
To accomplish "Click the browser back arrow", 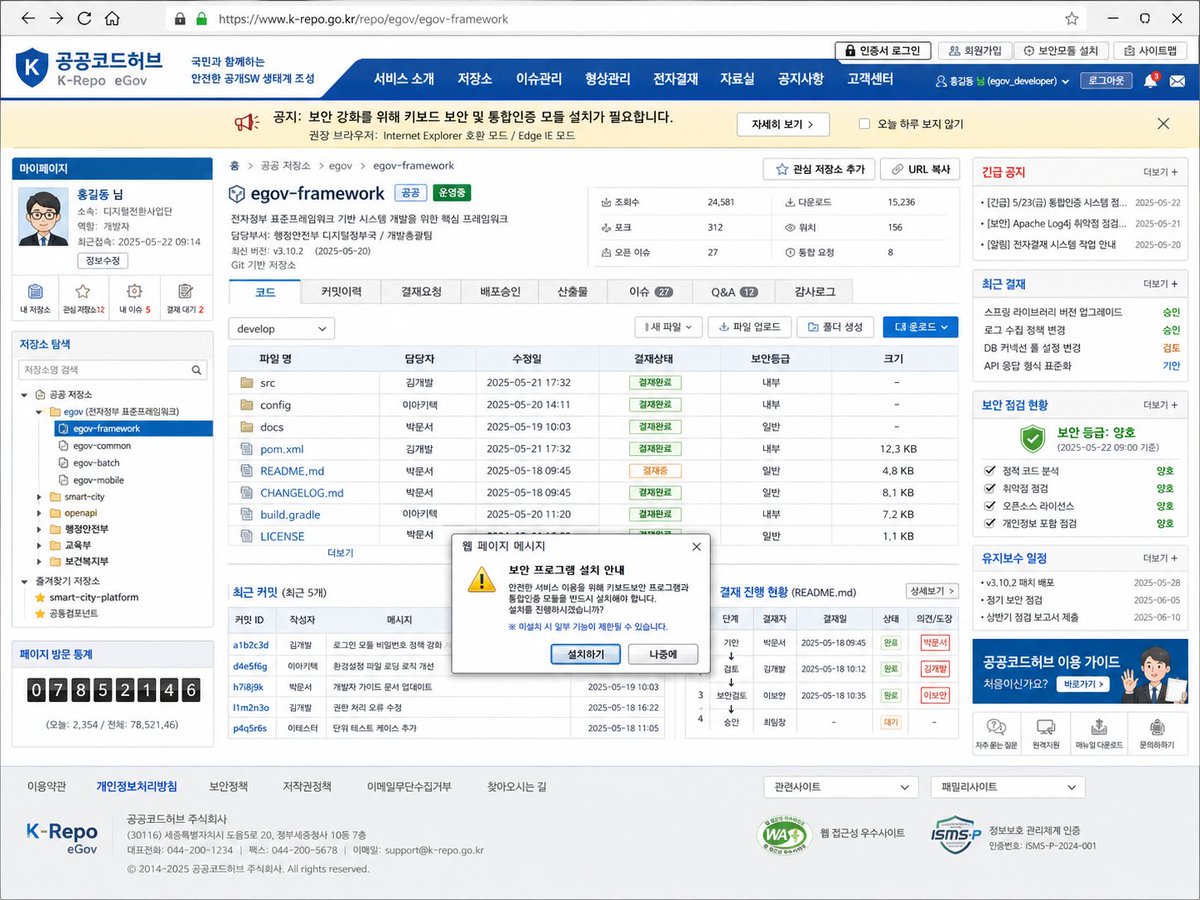I will [x=26, y=18].
